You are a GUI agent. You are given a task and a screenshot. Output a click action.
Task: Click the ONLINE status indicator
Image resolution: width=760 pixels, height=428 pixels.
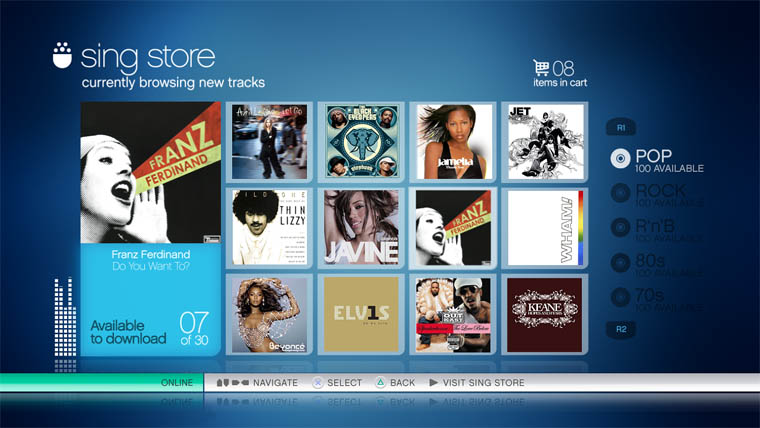tap(176, 382)
